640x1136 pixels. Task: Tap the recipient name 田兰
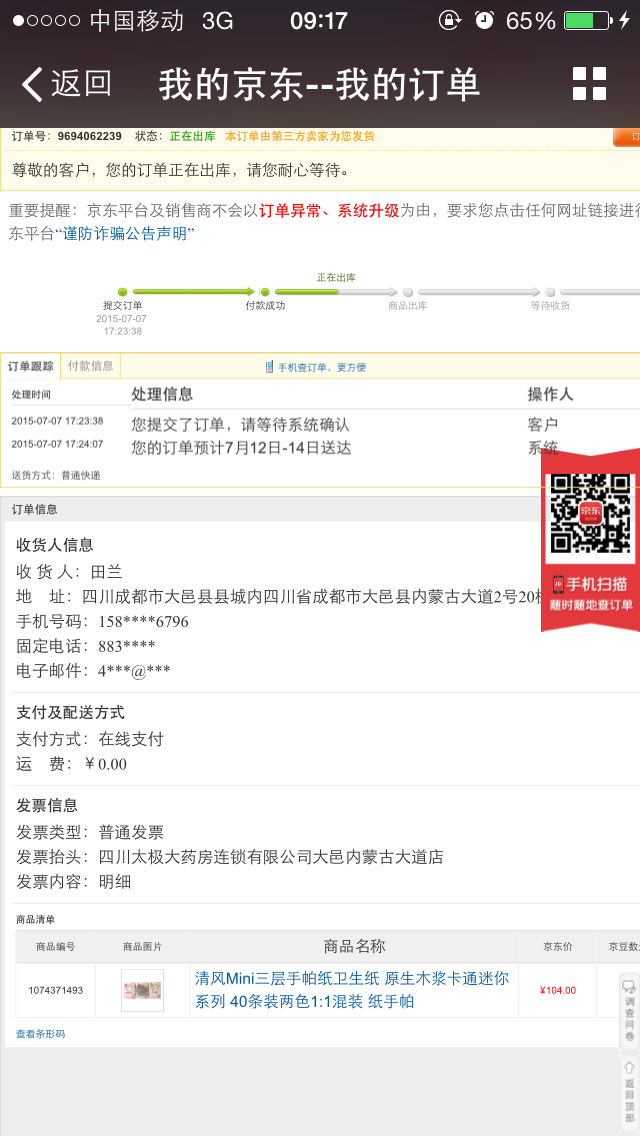tap(107, 572)
